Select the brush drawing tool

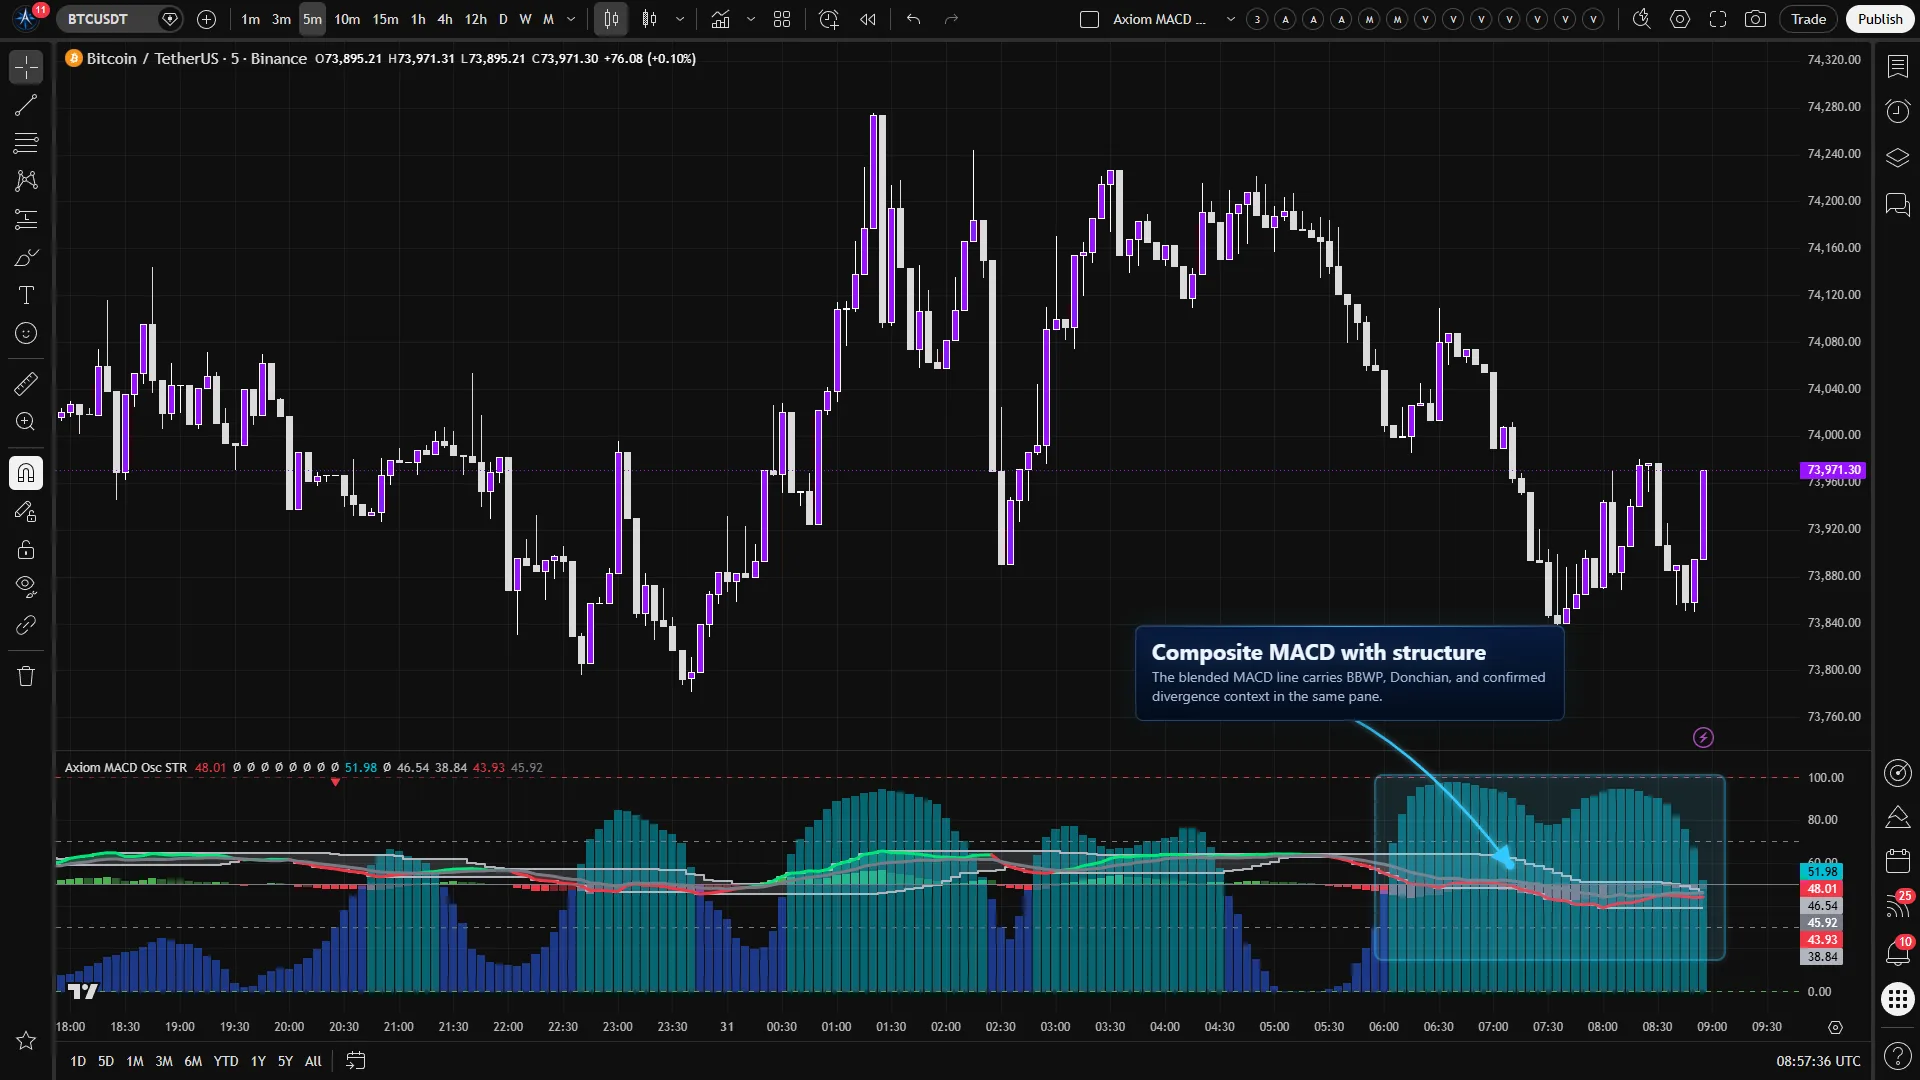(x=26, y=258)
